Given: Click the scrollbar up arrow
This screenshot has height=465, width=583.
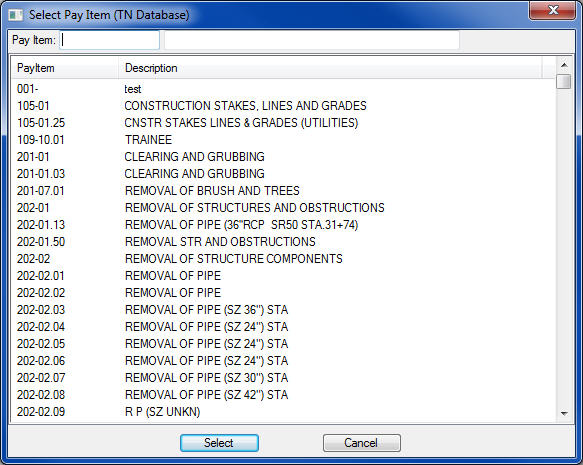Looking at the screenshot, I should tap(564, 65).
